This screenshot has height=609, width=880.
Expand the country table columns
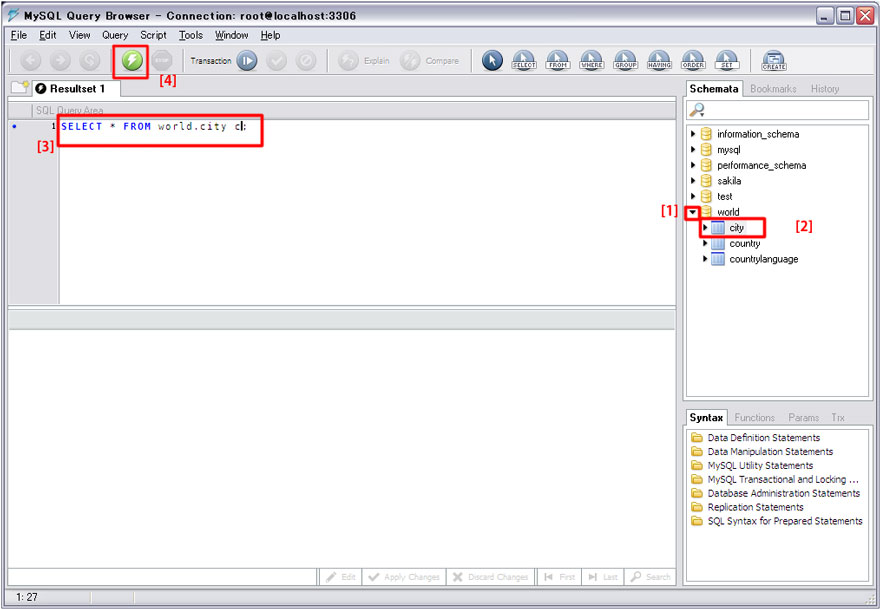(x=705, y=243)
